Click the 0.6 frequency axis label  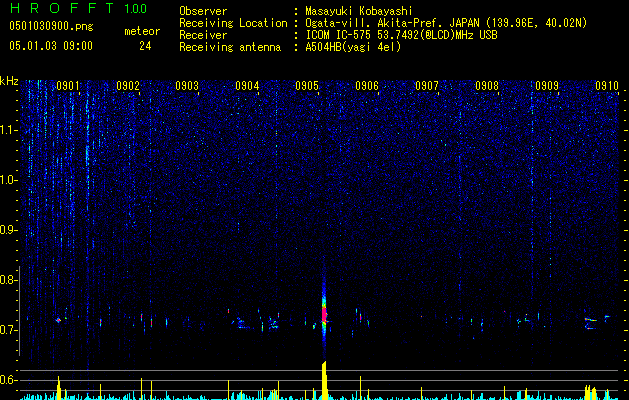pyautogui.click(x=9, y=380)
